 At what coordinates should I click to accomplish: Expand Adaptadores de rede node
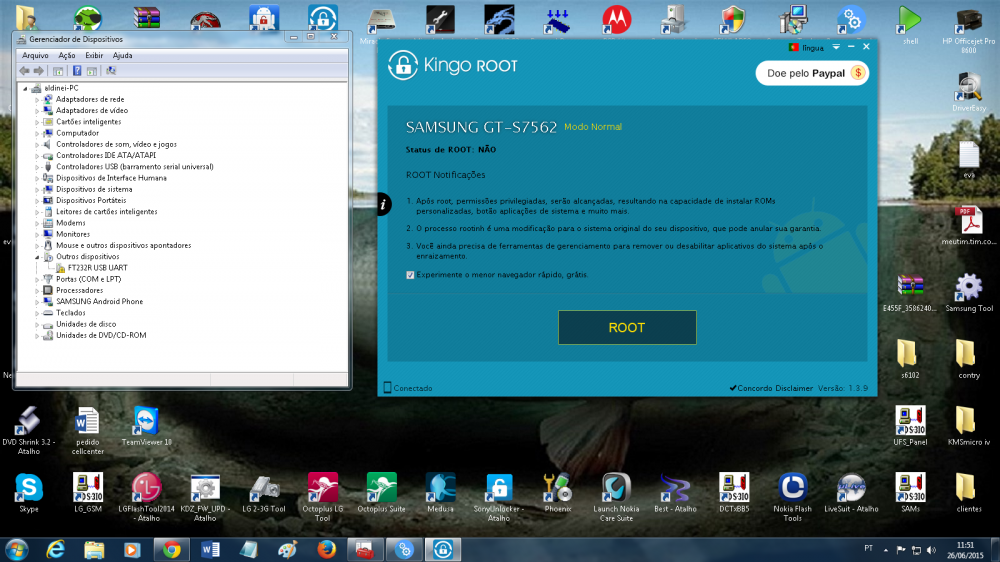tap(37, 100)
